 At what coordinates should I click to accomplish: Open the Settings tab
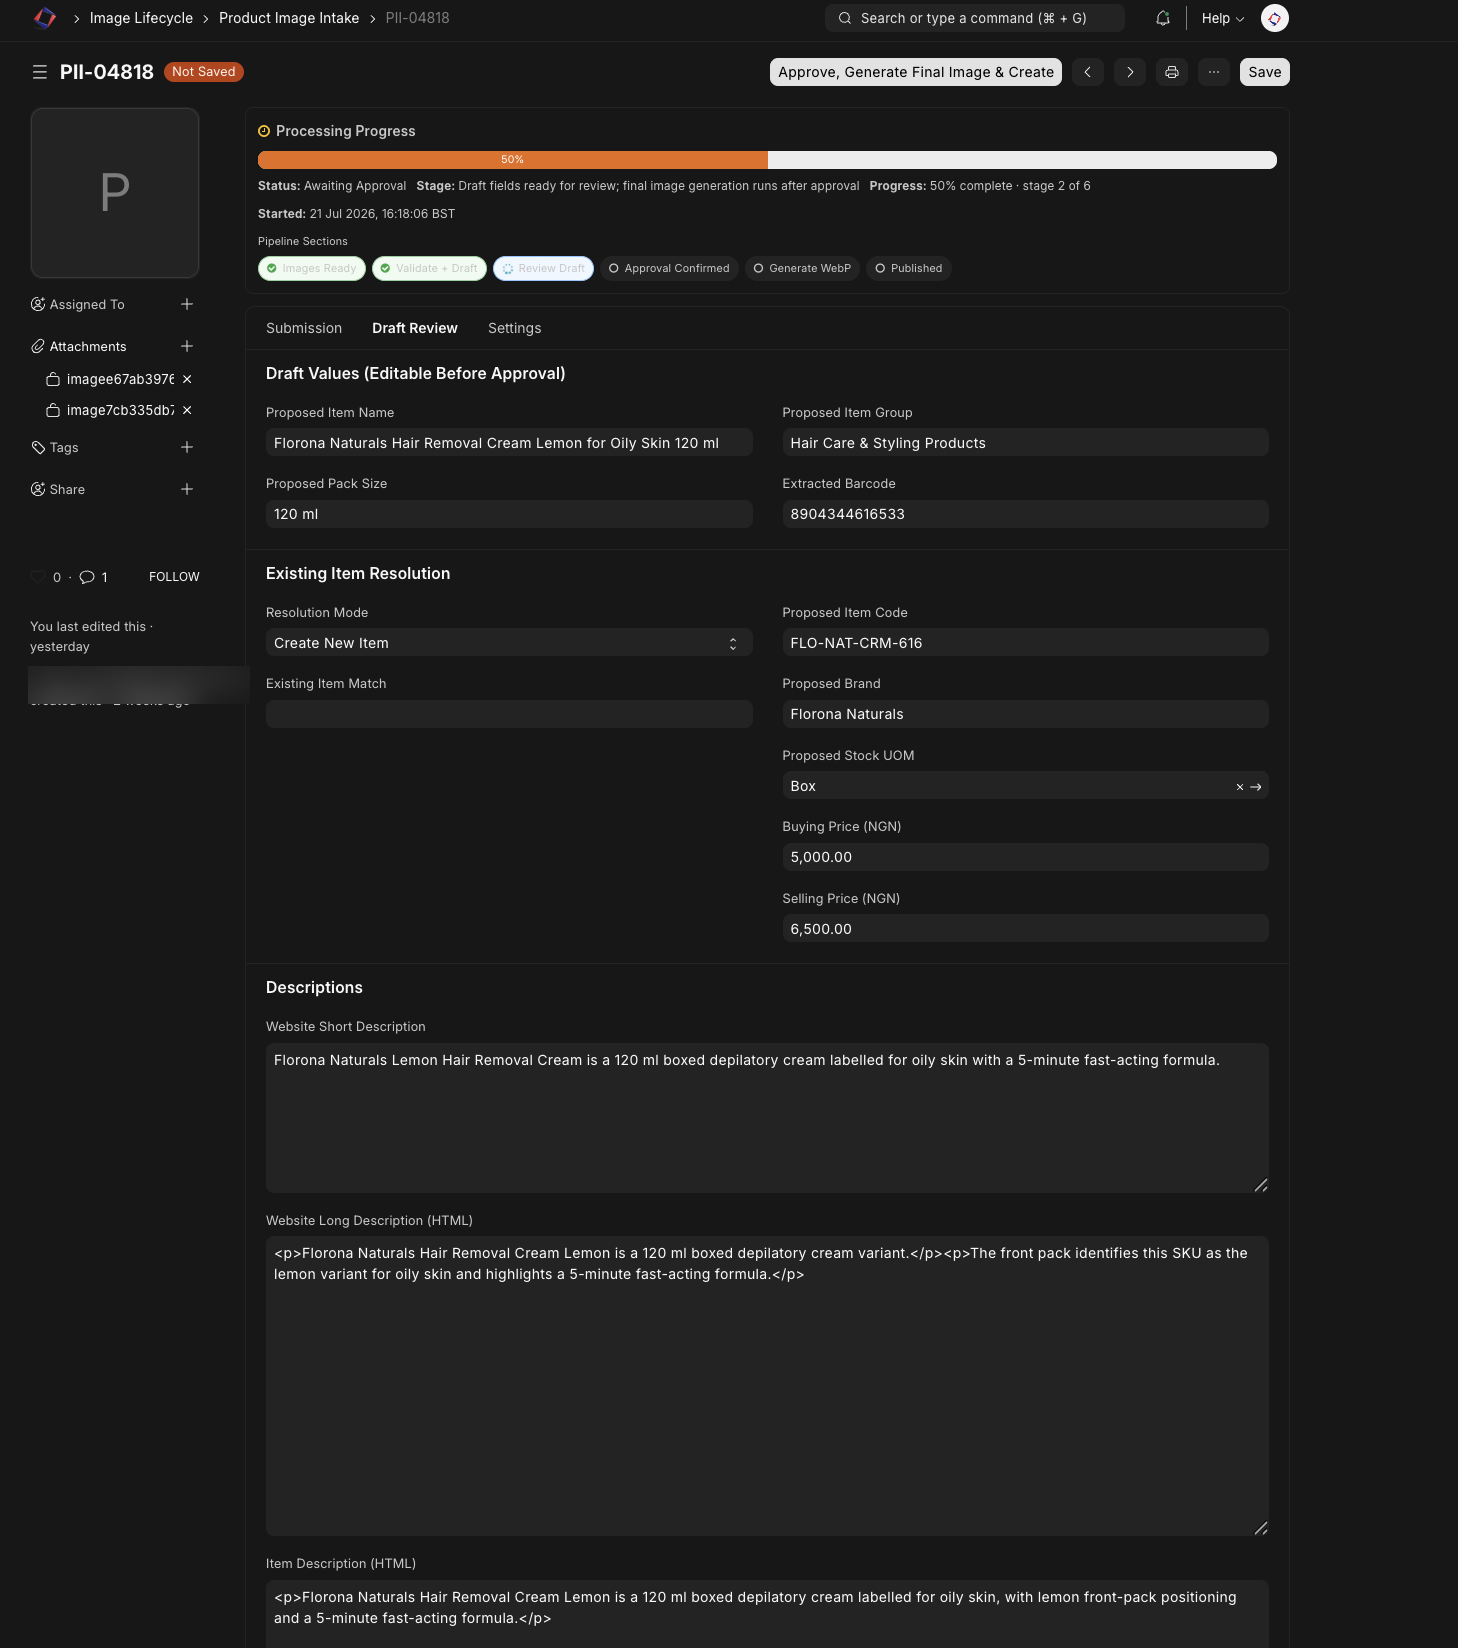(x=514, y=328)
